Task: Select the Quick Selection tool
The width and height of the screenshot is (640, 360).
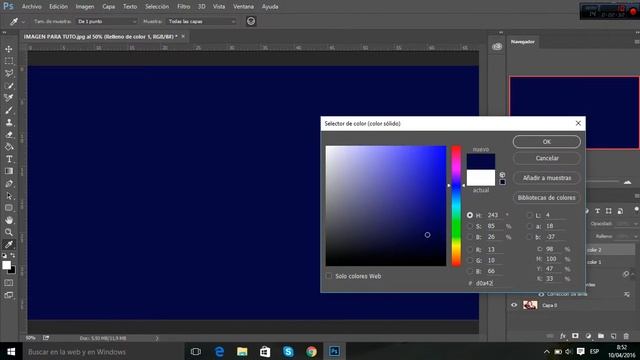Action: (x=9, y=86)
